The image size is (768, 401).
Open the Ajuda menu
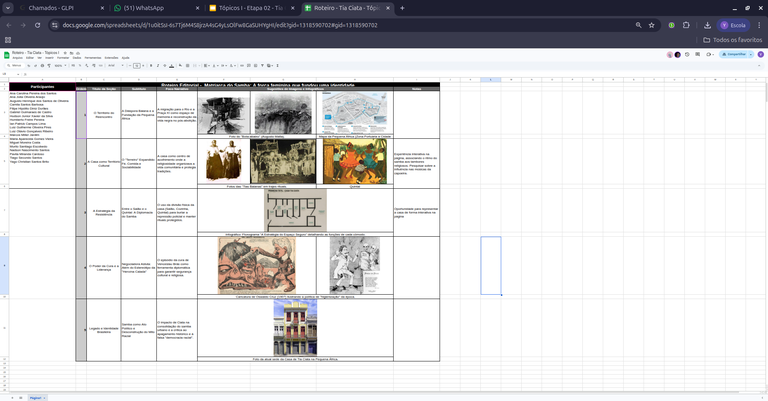pos(125,58)
